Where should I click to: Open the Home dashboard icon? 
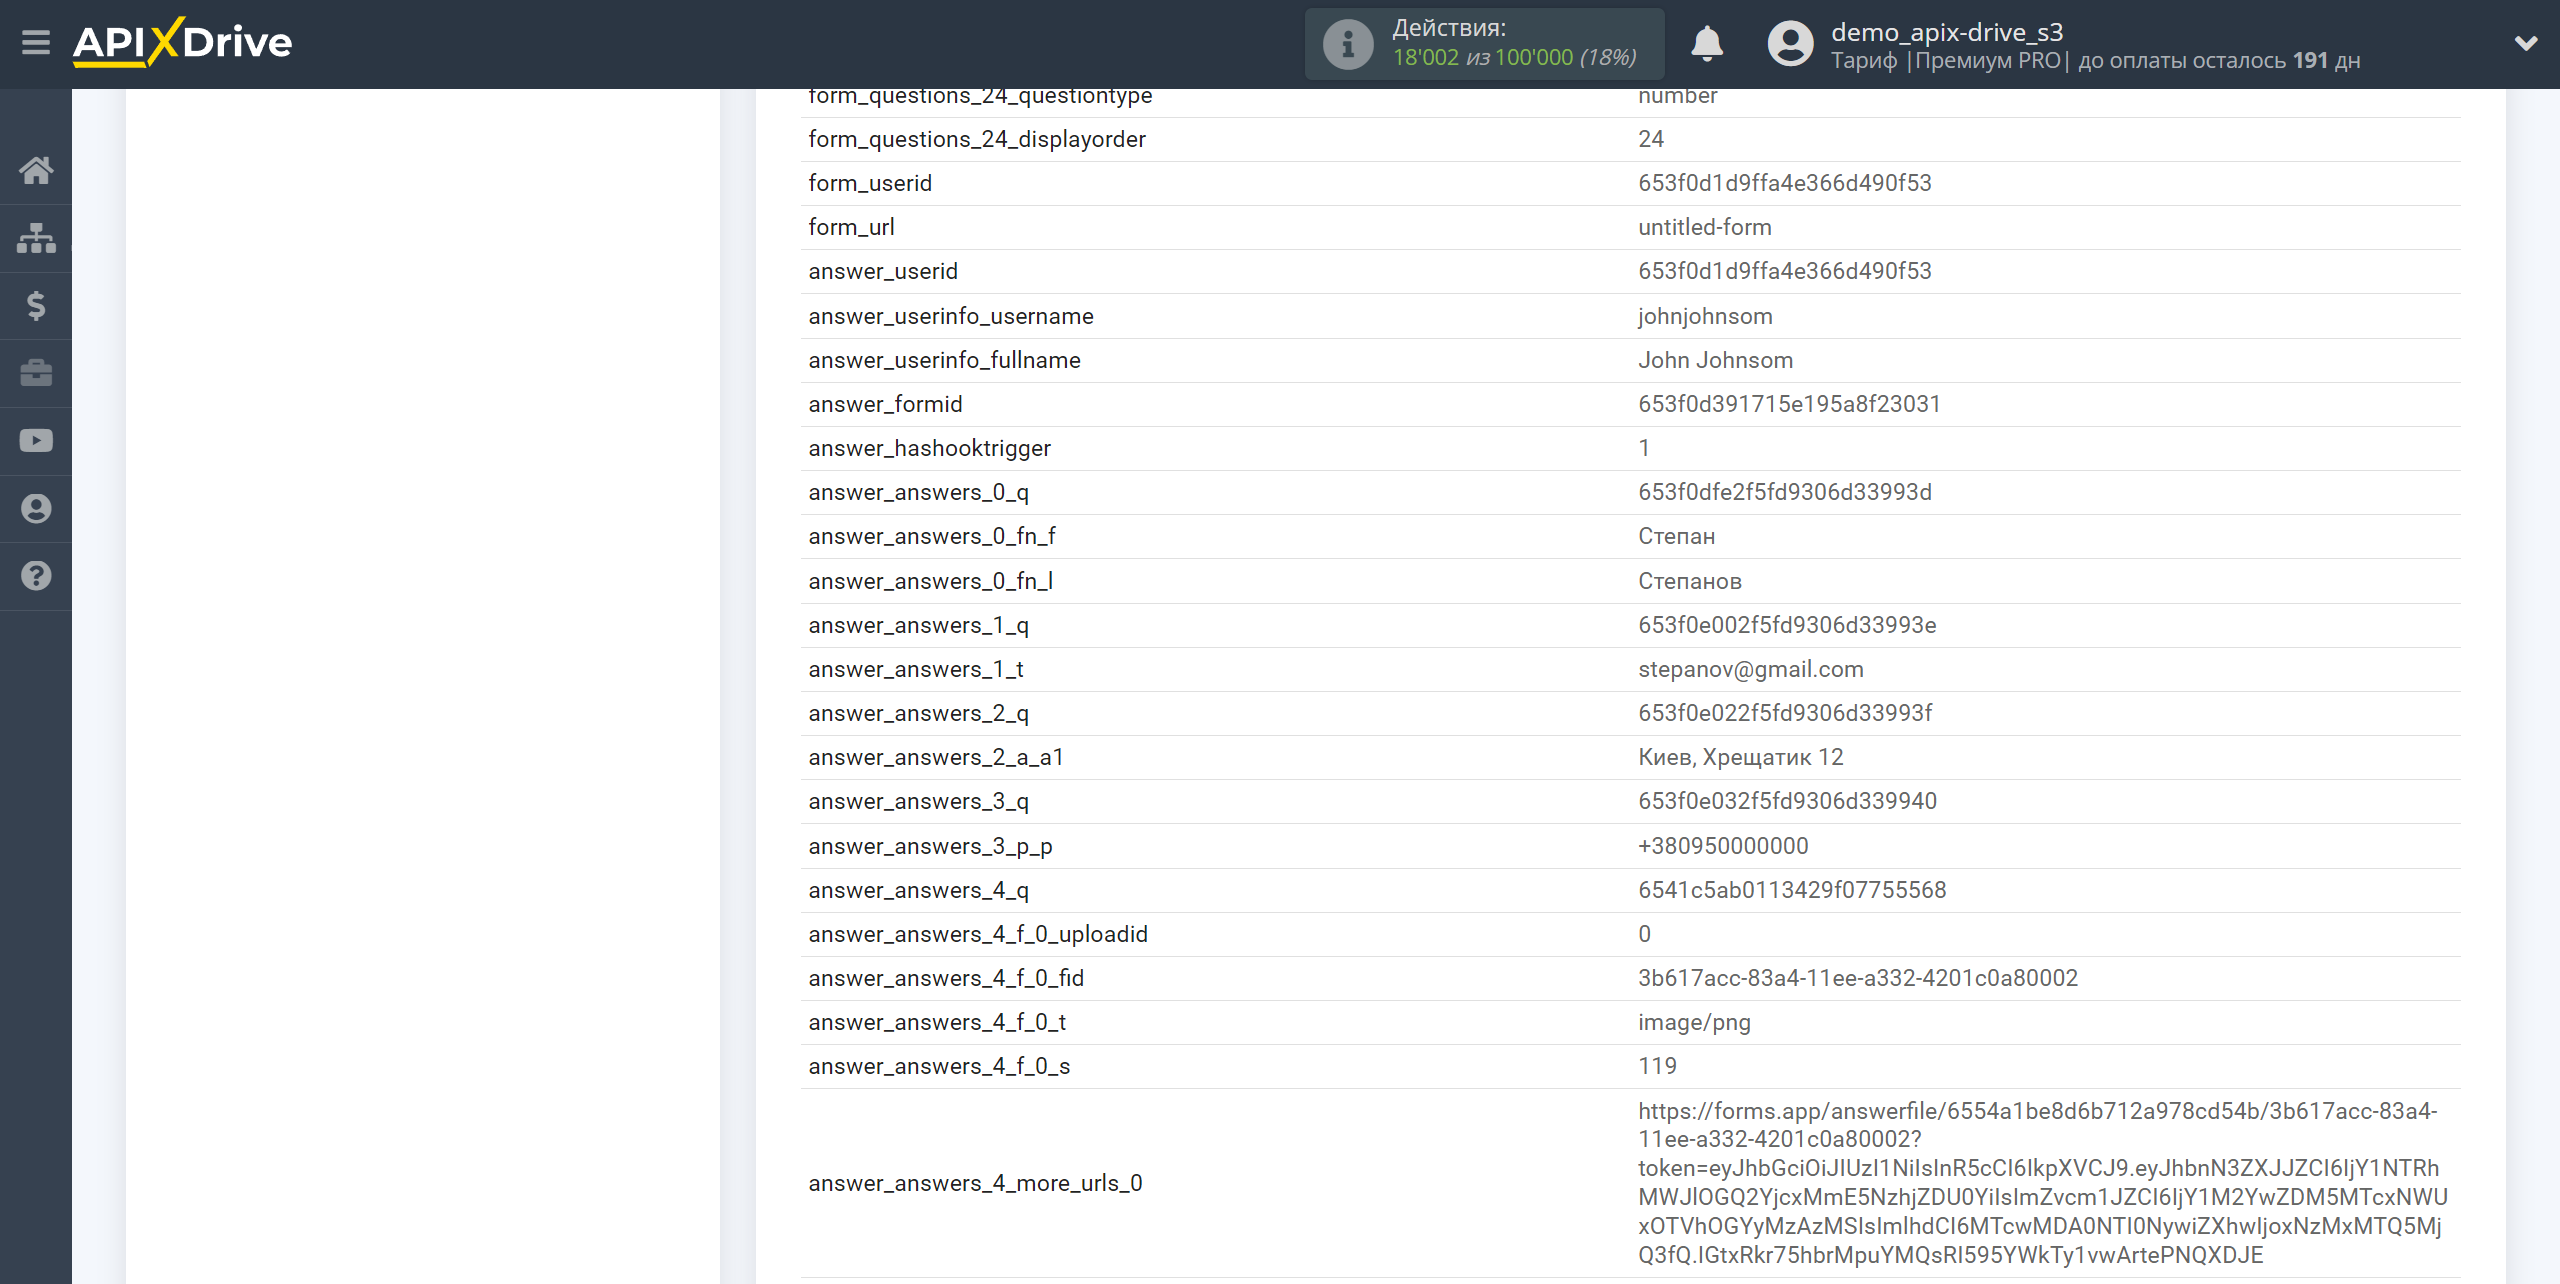coord(36,170)
